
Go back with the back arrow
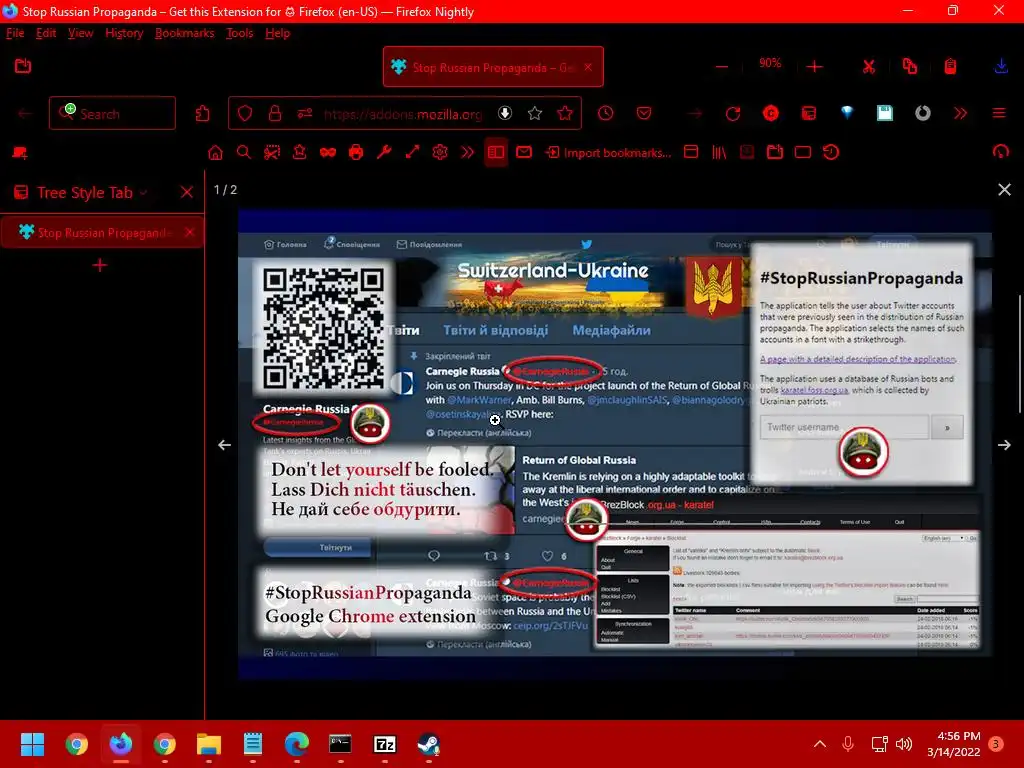click(25, 114)
